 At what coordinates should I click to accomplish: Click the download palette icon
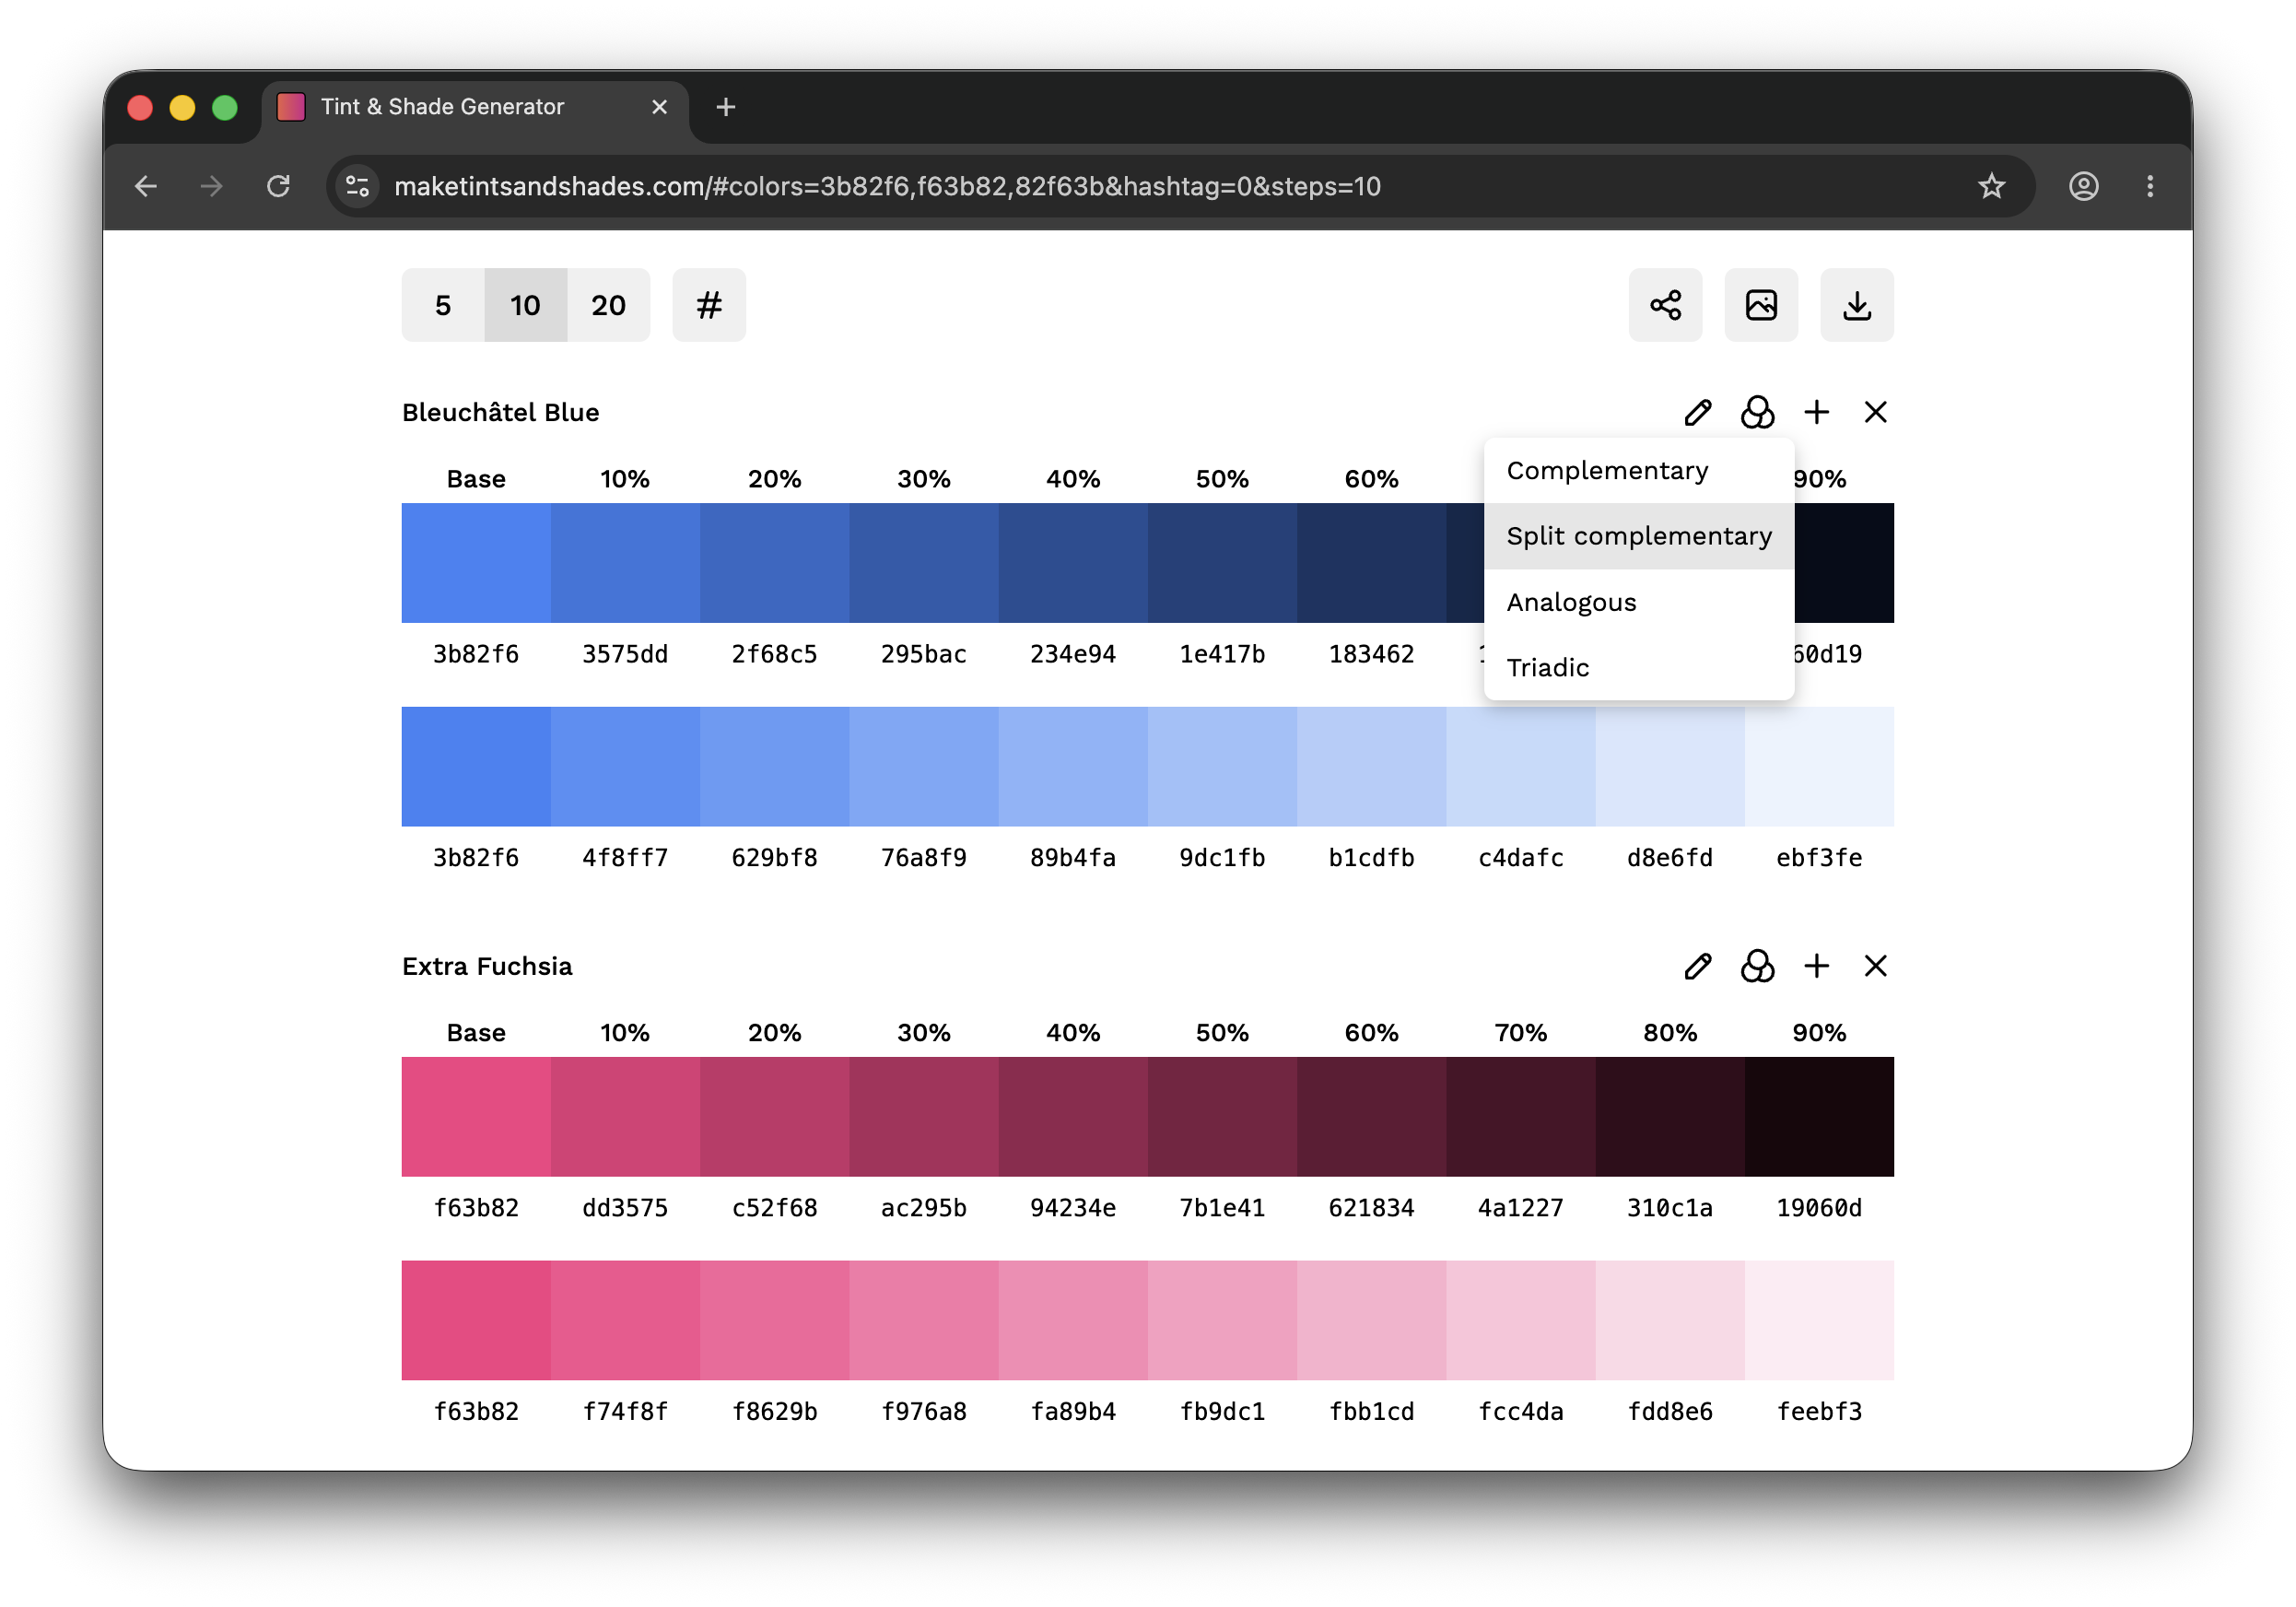(x=1857, y=305)
